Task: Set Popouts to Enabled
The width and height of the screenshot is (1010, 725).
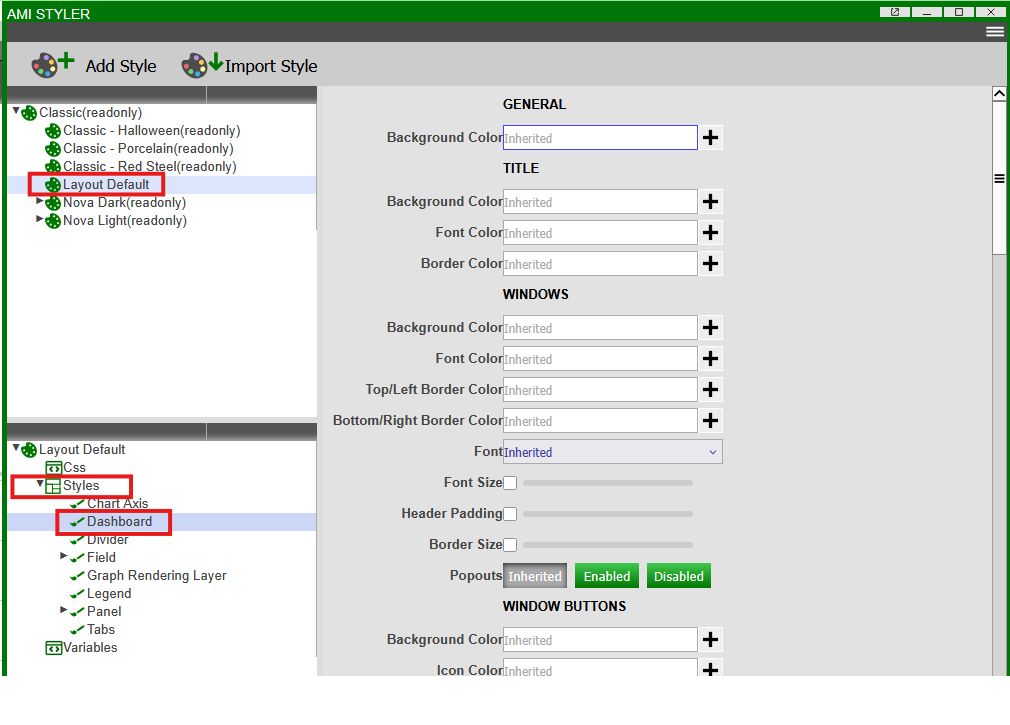Action: tap(606, 576)
